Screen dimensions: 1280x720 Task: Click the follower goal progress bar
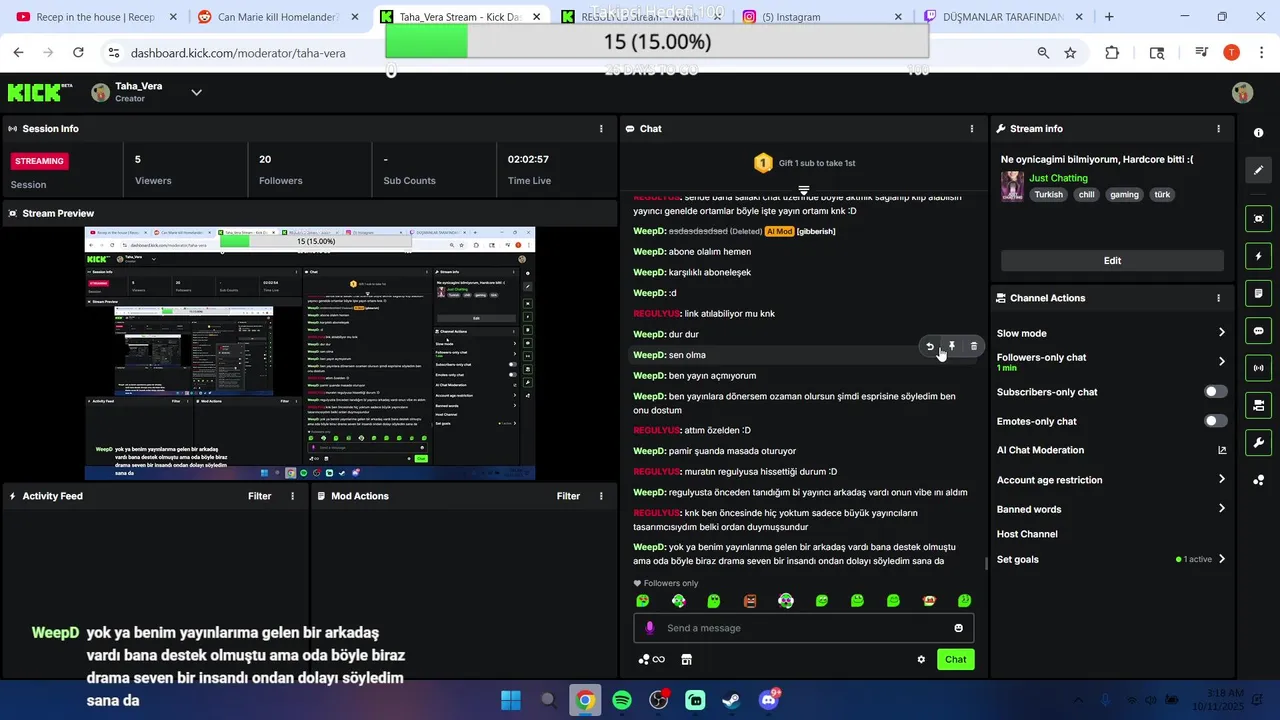point(657,42)
